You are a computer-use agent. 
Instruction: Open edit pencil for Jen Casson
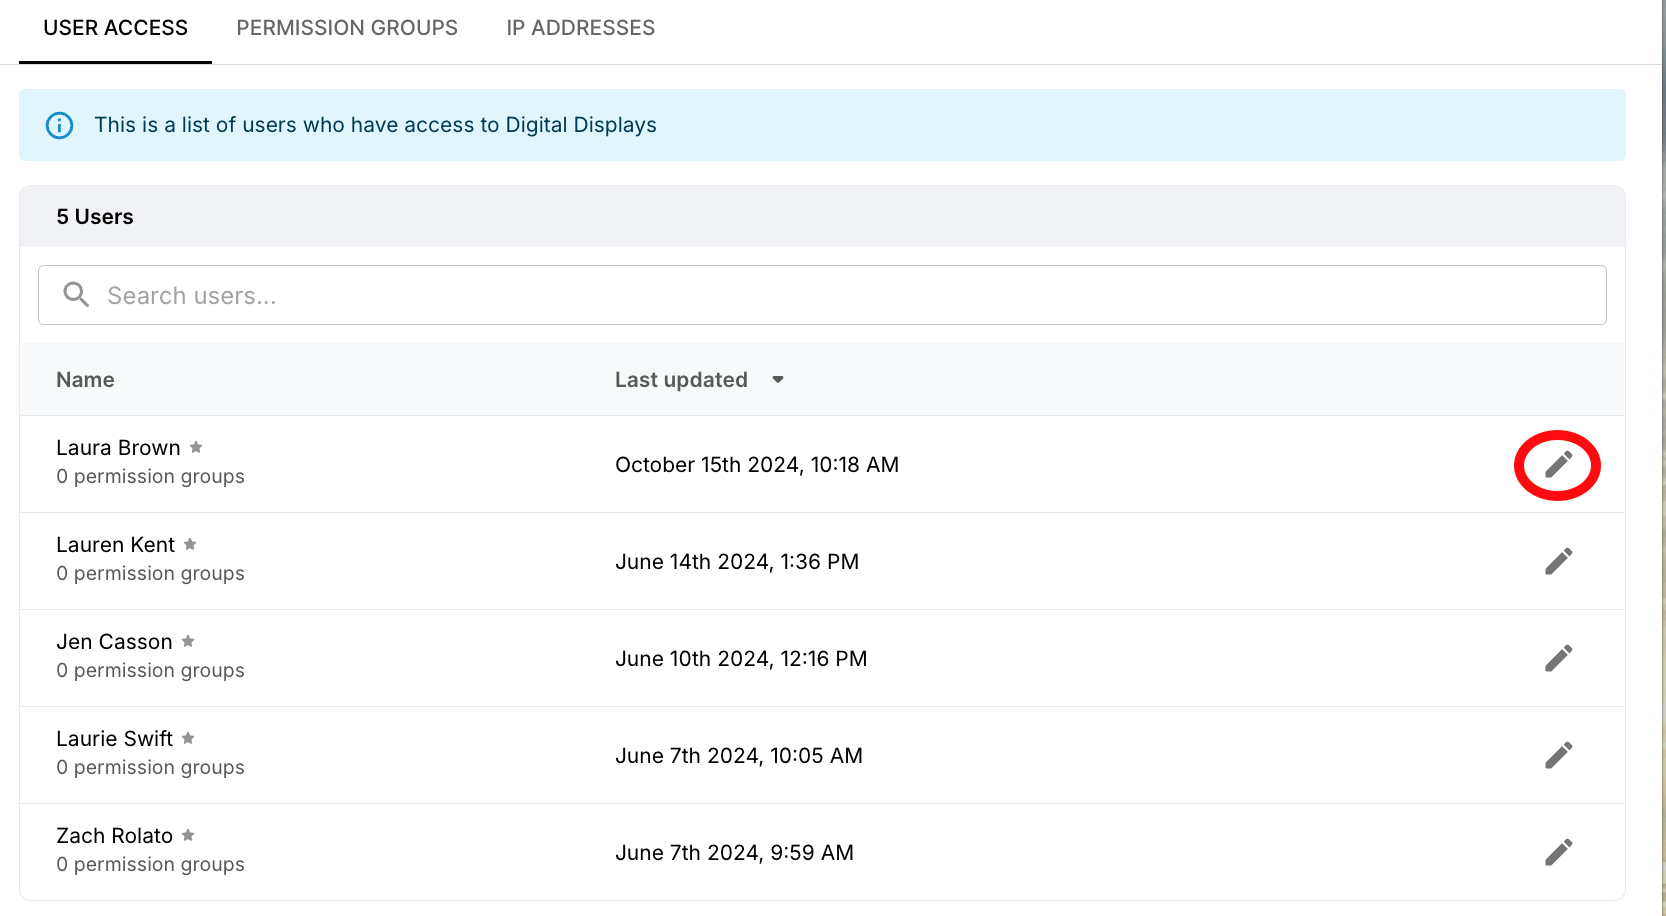click(x=1558, y=658)
